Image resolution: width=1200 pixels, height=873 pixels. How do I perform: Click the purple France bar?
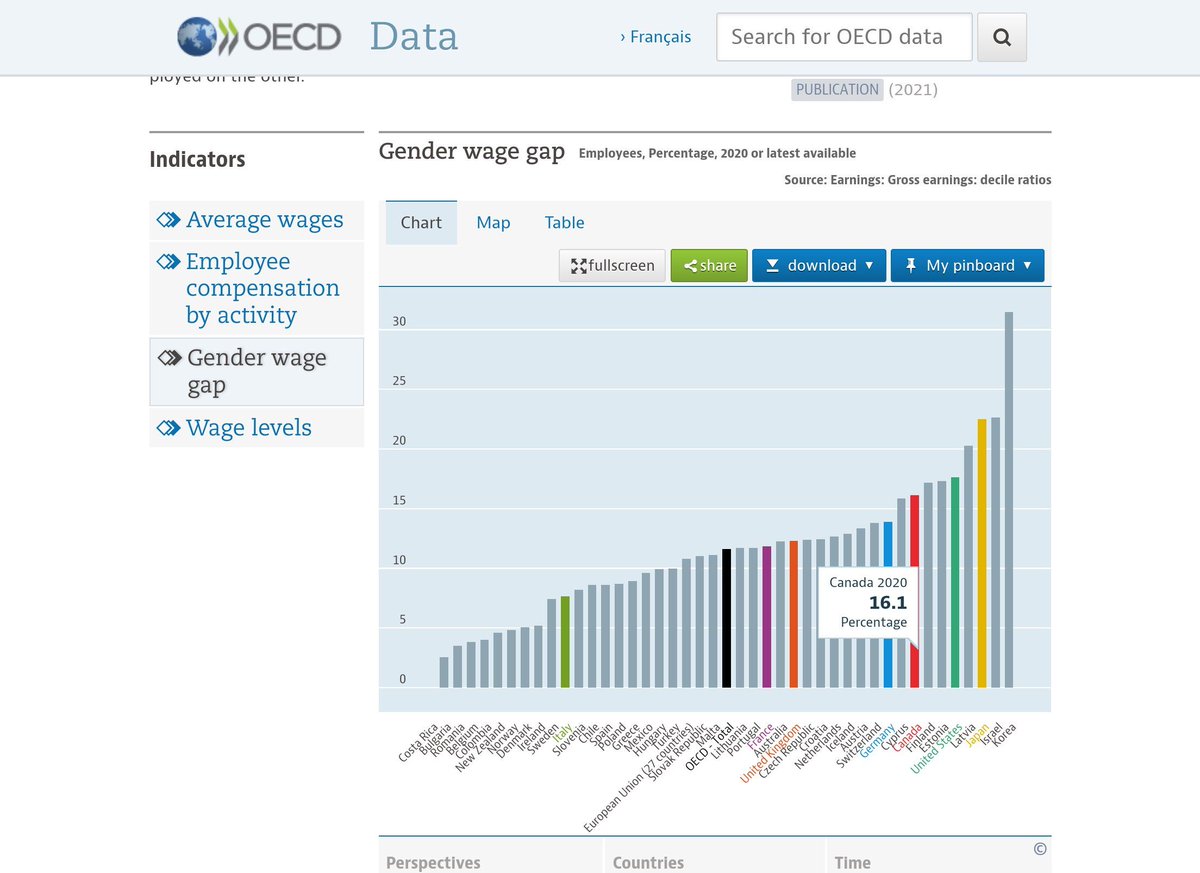766,617
